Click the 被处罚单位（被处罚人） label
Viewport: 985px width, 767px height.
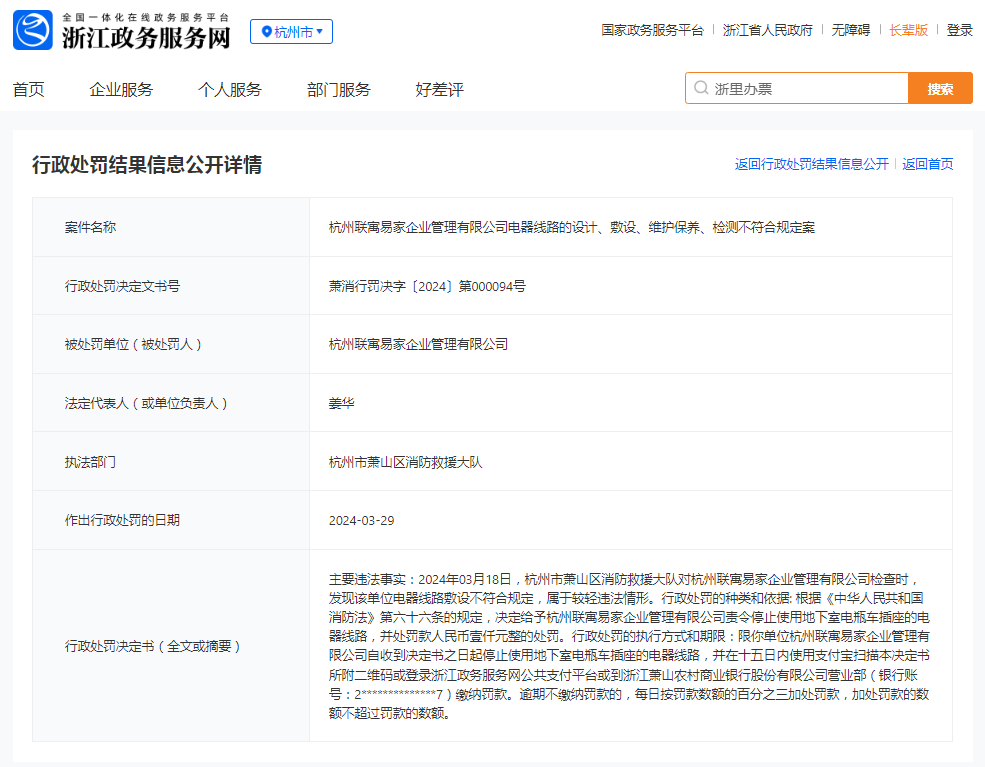[x=133, y=344]
